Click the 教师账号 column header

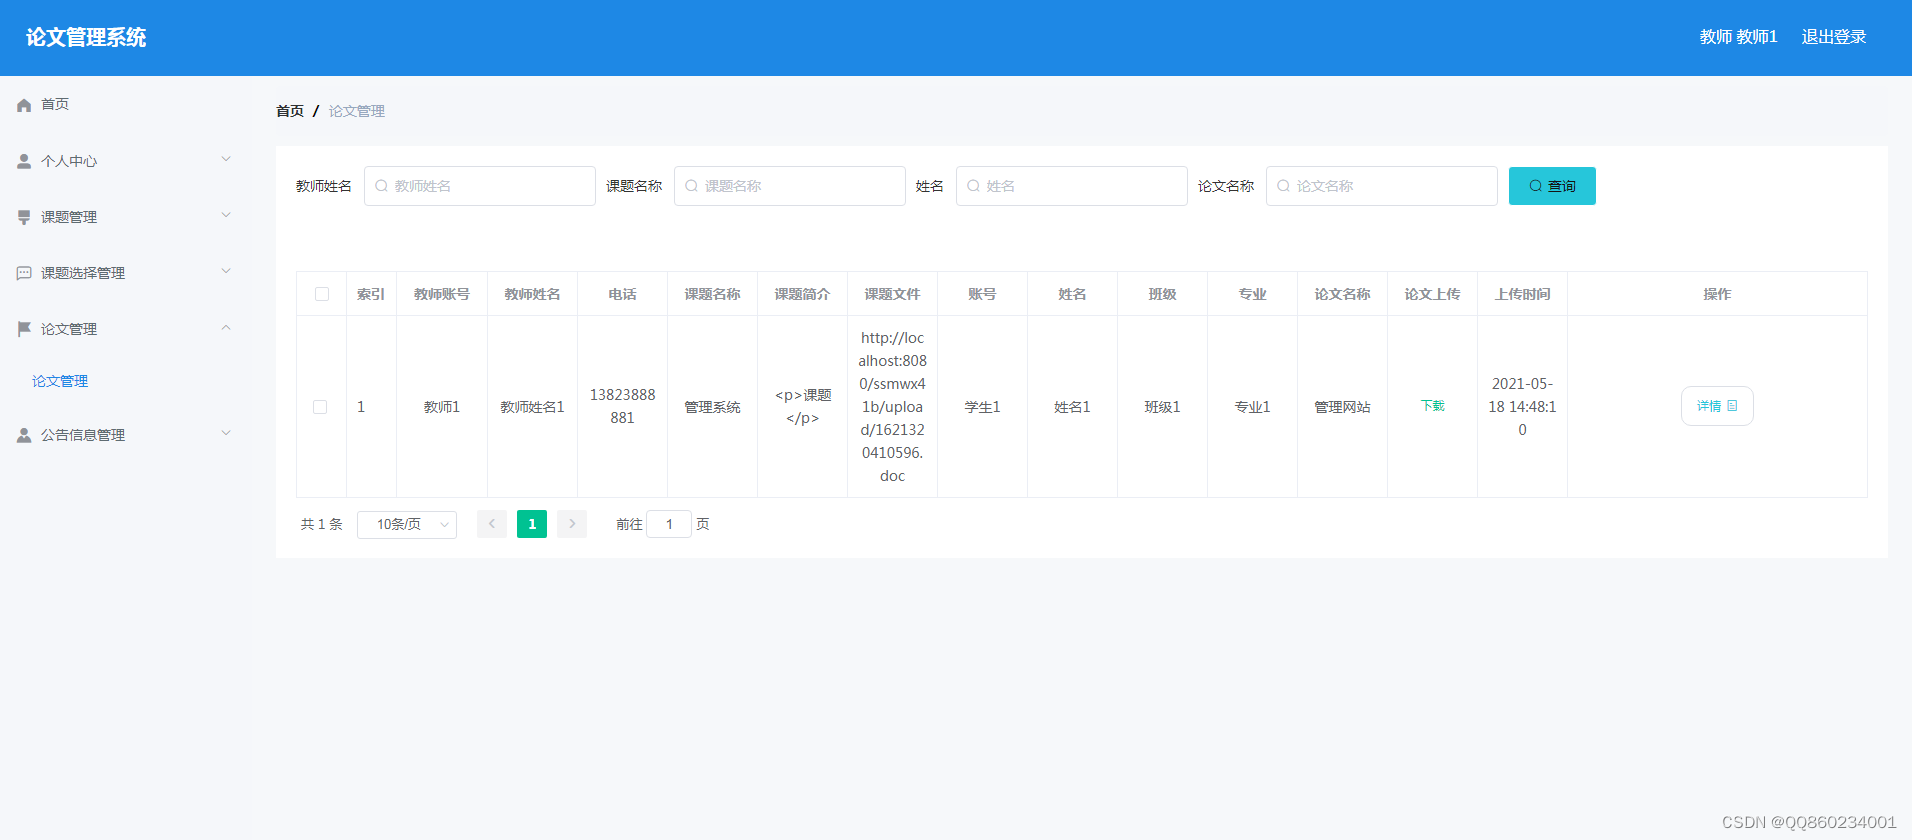442,294
